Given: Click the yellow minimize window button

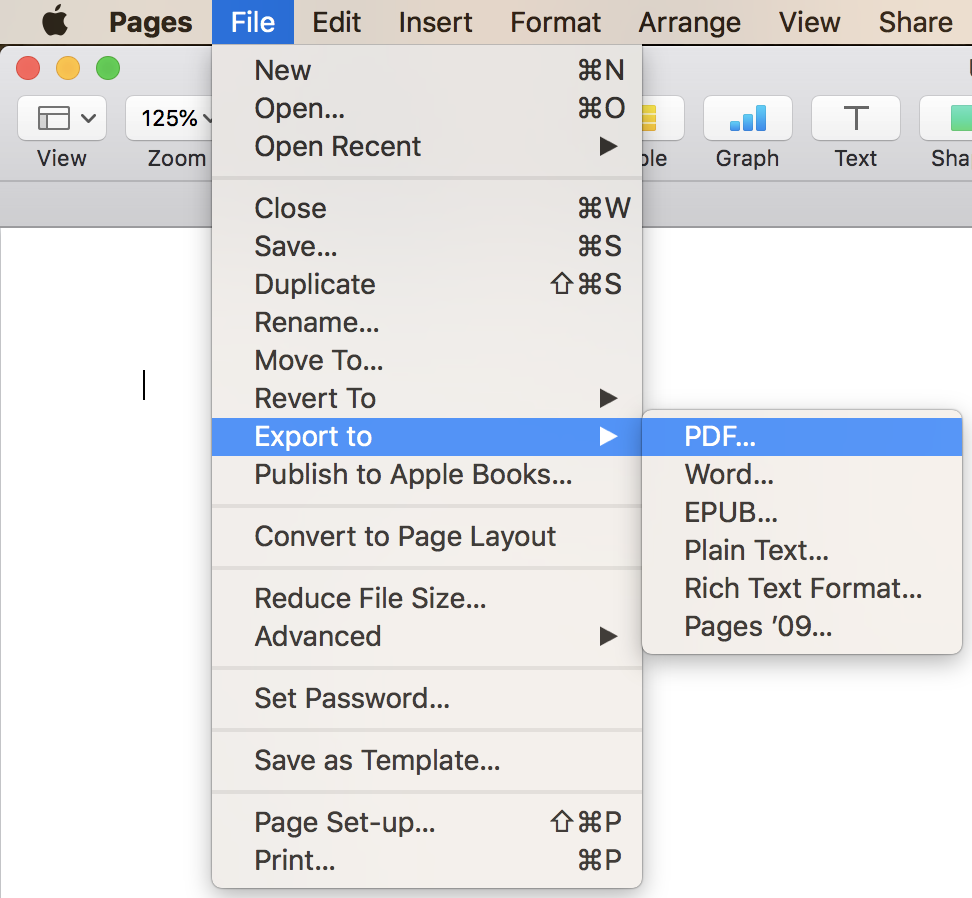Looking at the screenshot, I should [x=68, y=68].
